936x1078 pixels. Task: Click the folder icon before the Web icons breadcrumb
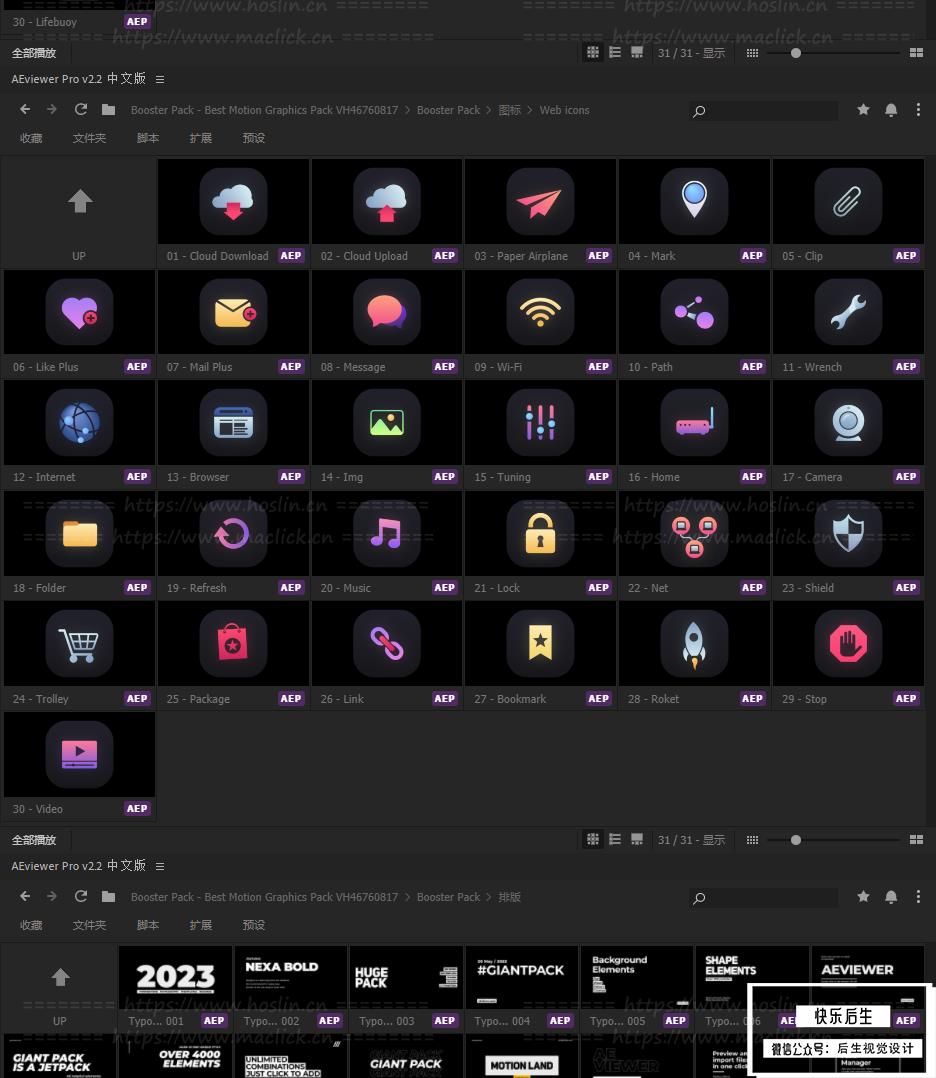(108, 109)
